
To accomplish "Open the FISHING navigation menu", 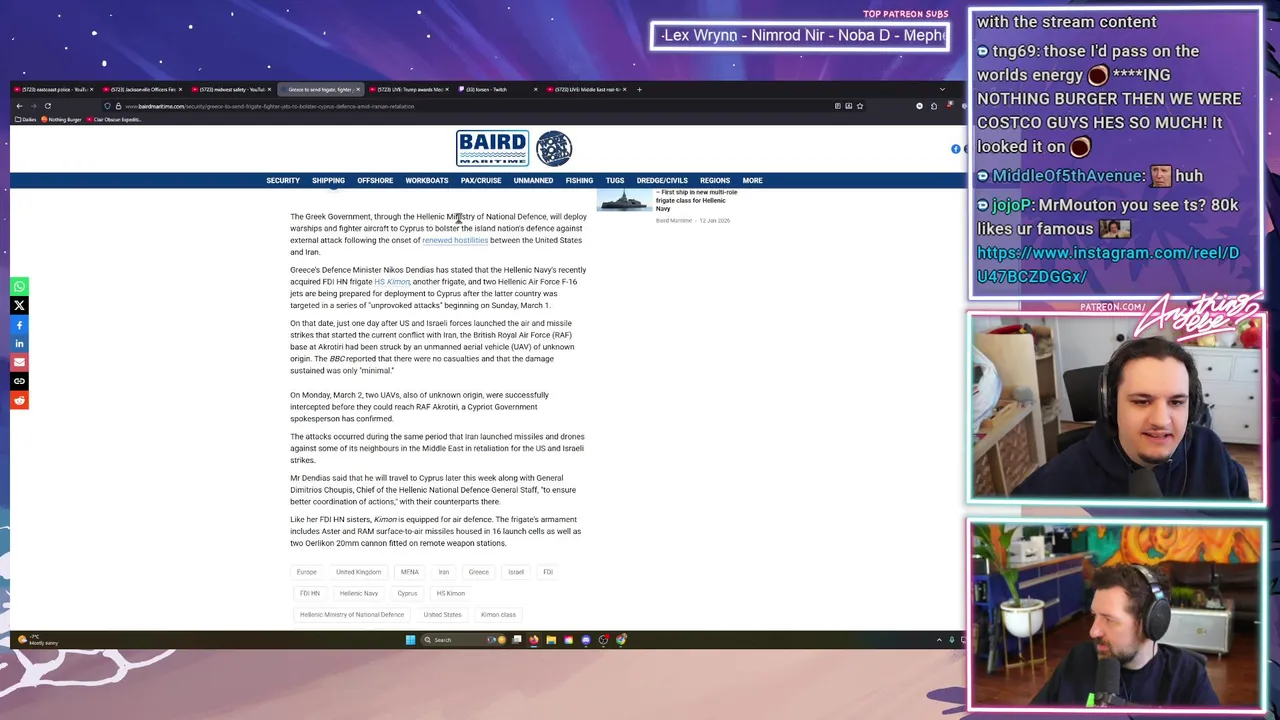I will point(579,181).
